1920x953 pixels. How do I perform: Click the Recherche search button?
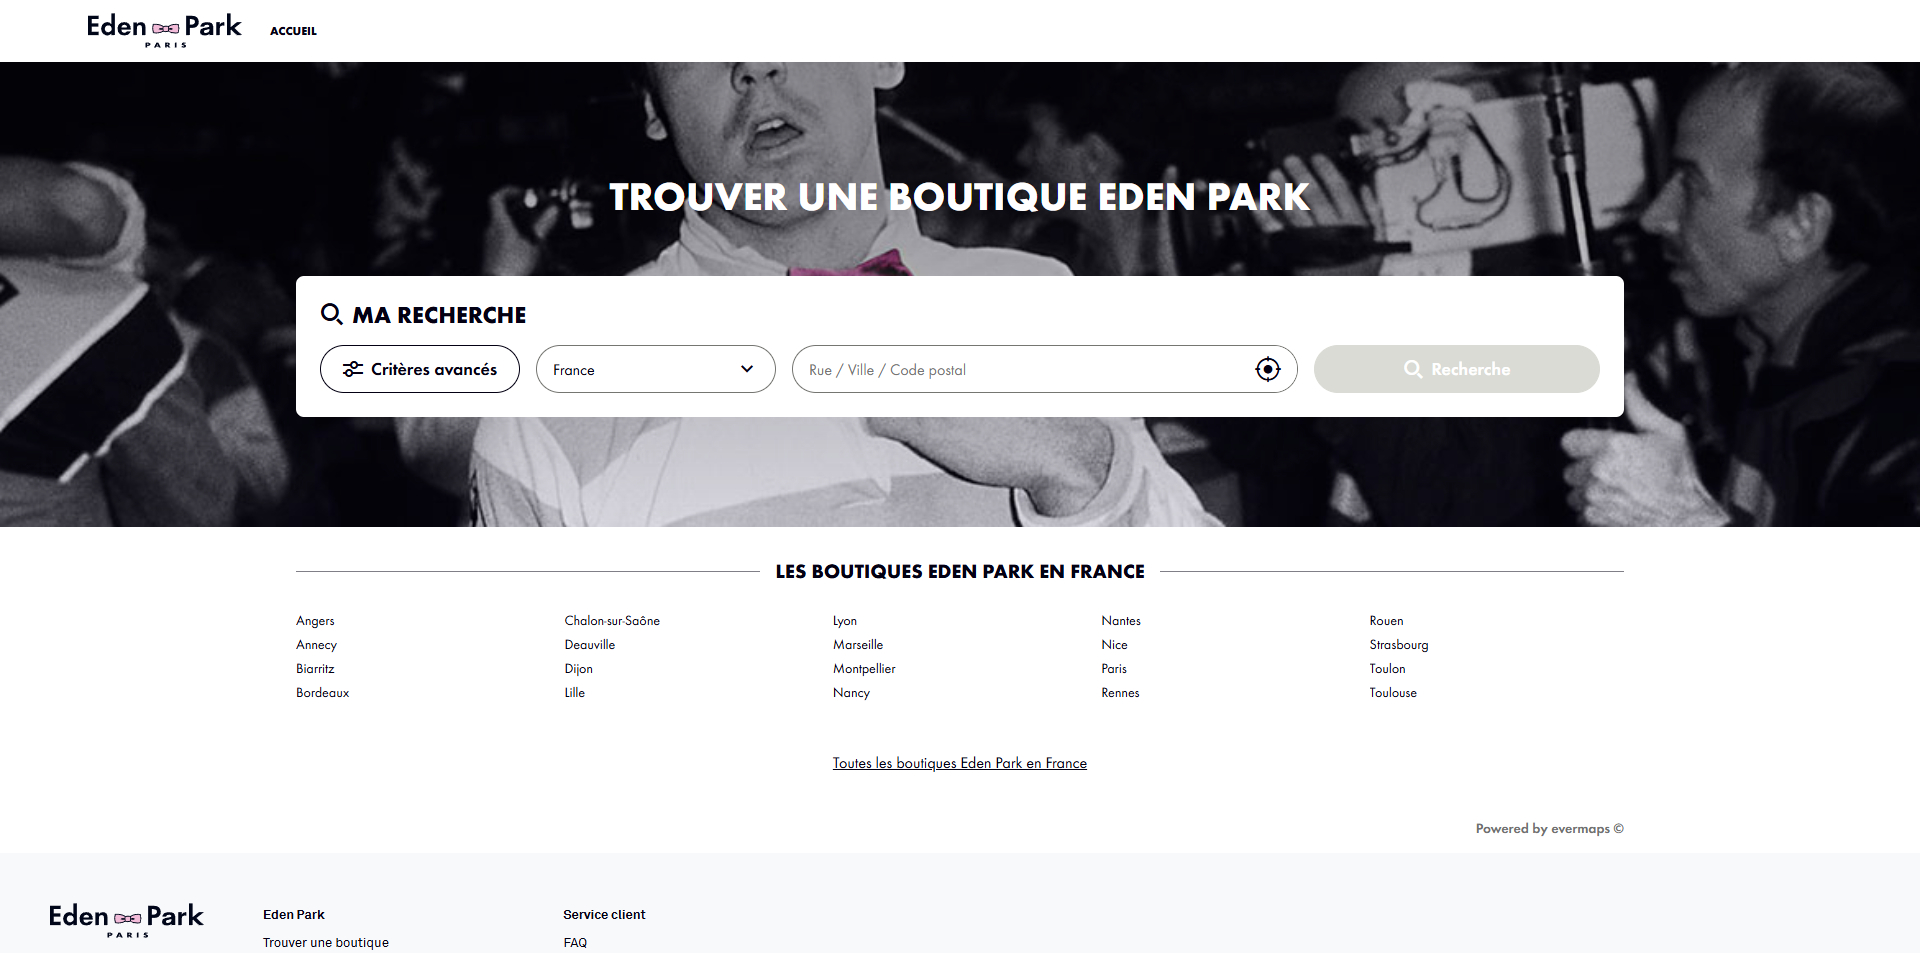pyautogui.click(x=1456, y=369)
